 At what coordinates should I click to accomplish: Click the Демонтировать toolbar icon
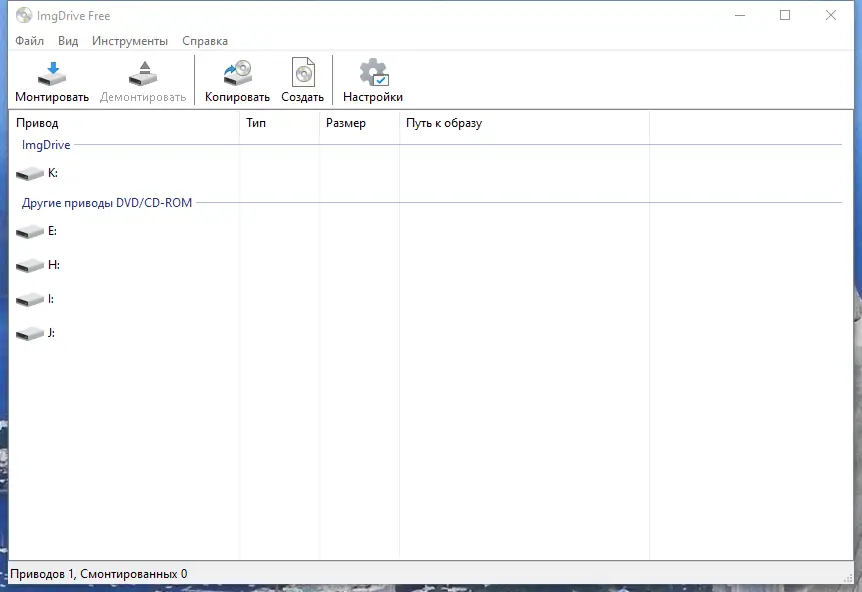pyautogui.click(x=143, y=74)
